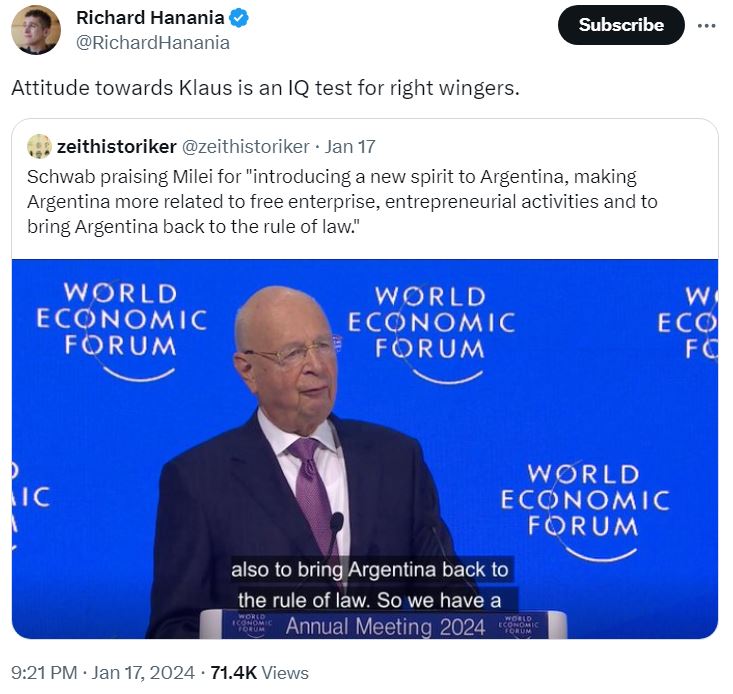Screen dimensions: 733x694
Task: Open the quoted tweet text about Schwab praising Milei
Action: pyautogui.click(x=342, y=202)
